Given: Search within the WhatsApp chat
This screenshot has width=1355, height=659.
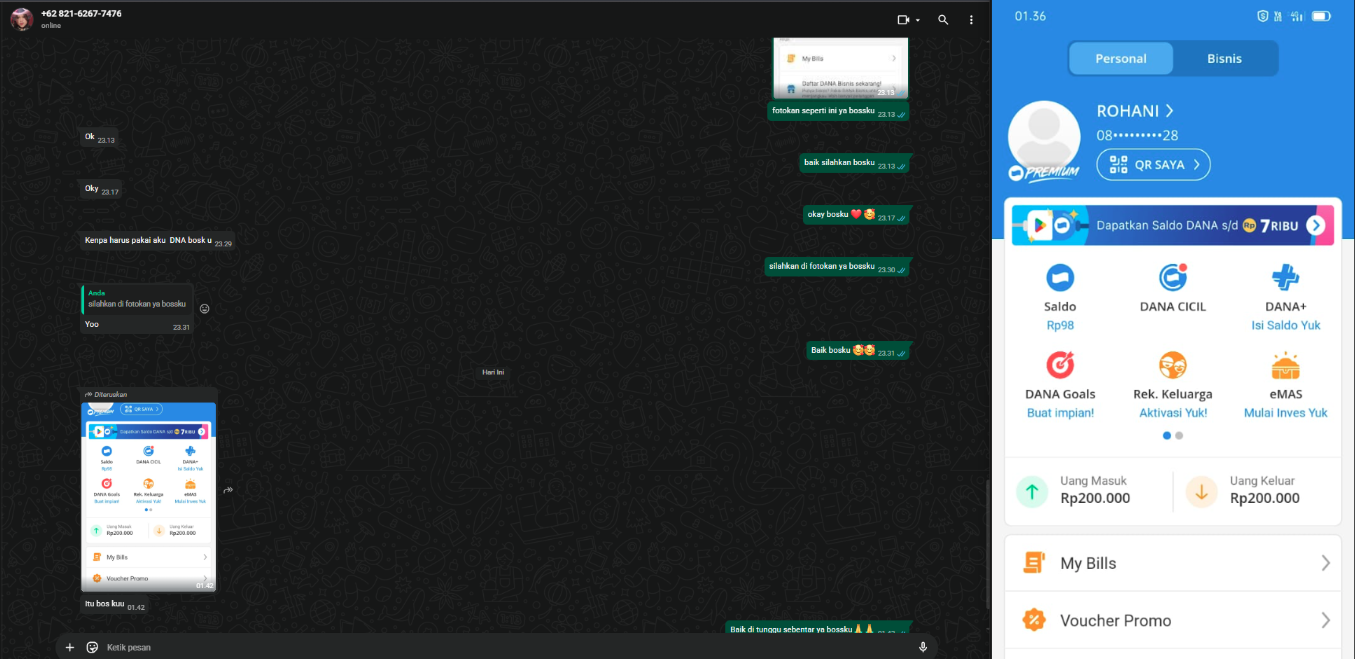Looking at the screenshot, I should pos(943,20).
